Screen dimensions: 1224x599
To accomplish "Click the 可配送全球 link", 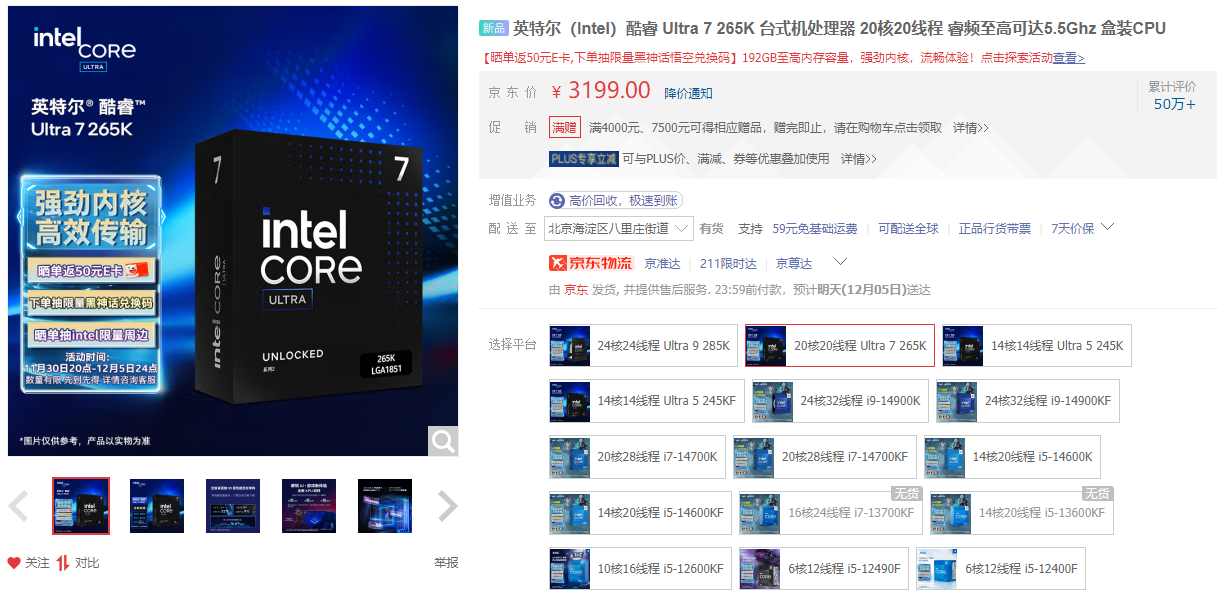I will tap(908, 229).
